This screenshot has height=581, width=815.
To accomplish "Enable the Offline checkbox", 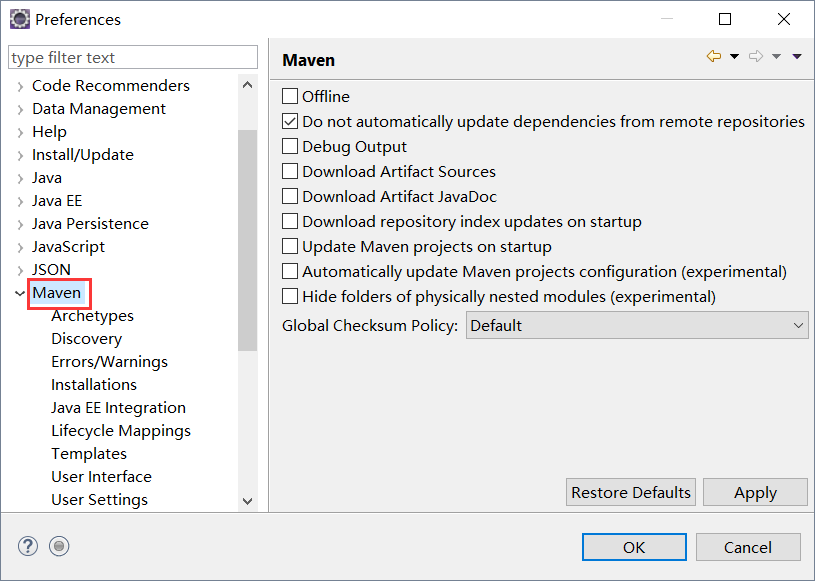I will [290, 97].
